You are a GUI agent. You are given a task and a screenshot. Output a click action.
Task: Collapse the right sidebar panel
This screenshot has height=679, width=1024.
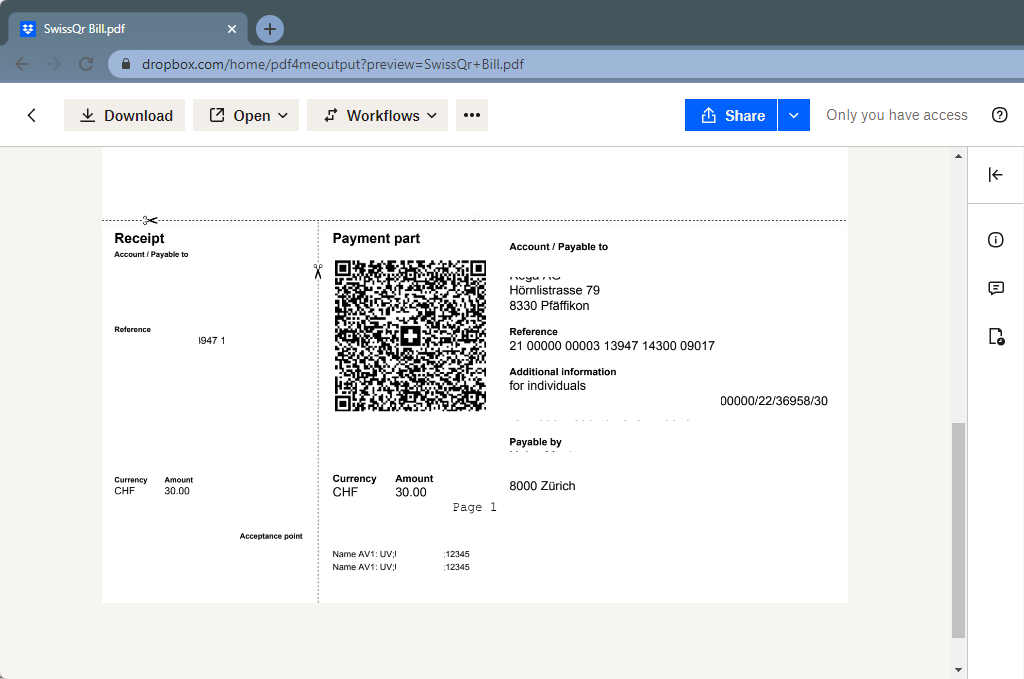tap(995, 174)
